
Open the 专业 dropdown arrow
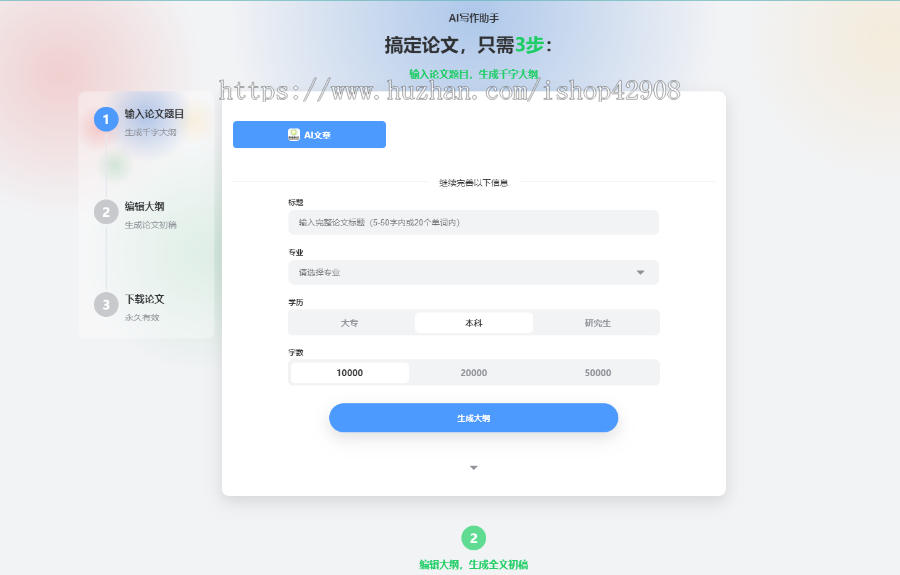click(641, 273)
